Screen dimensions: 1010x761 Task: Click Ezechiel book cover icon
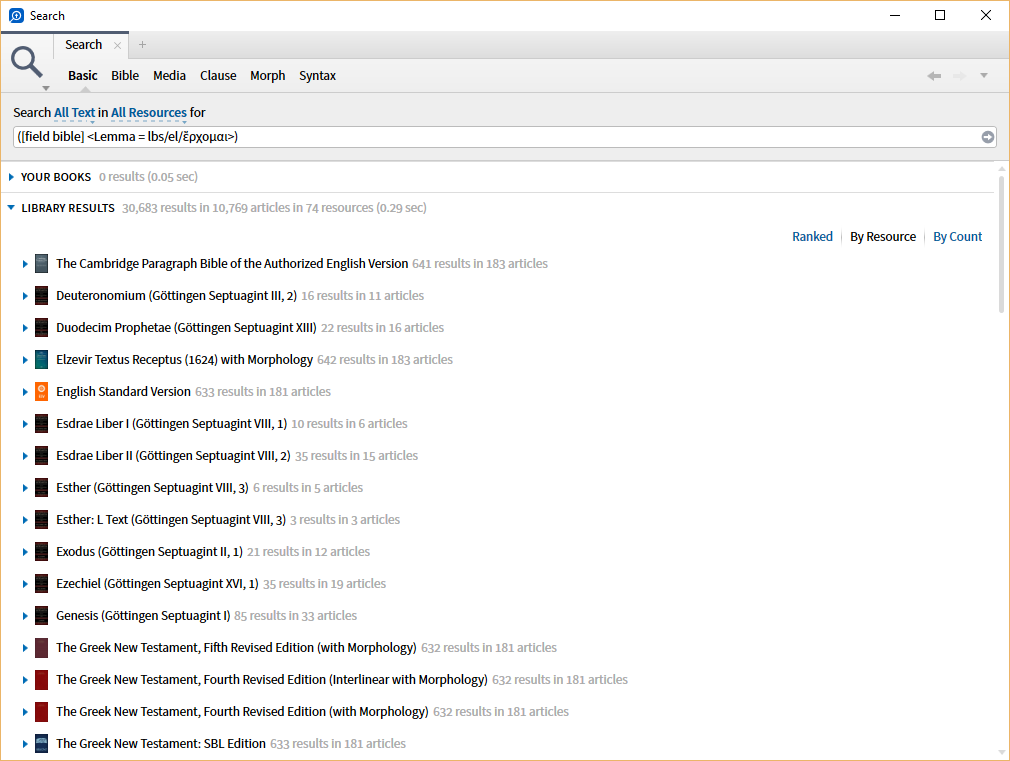(41, 584)
